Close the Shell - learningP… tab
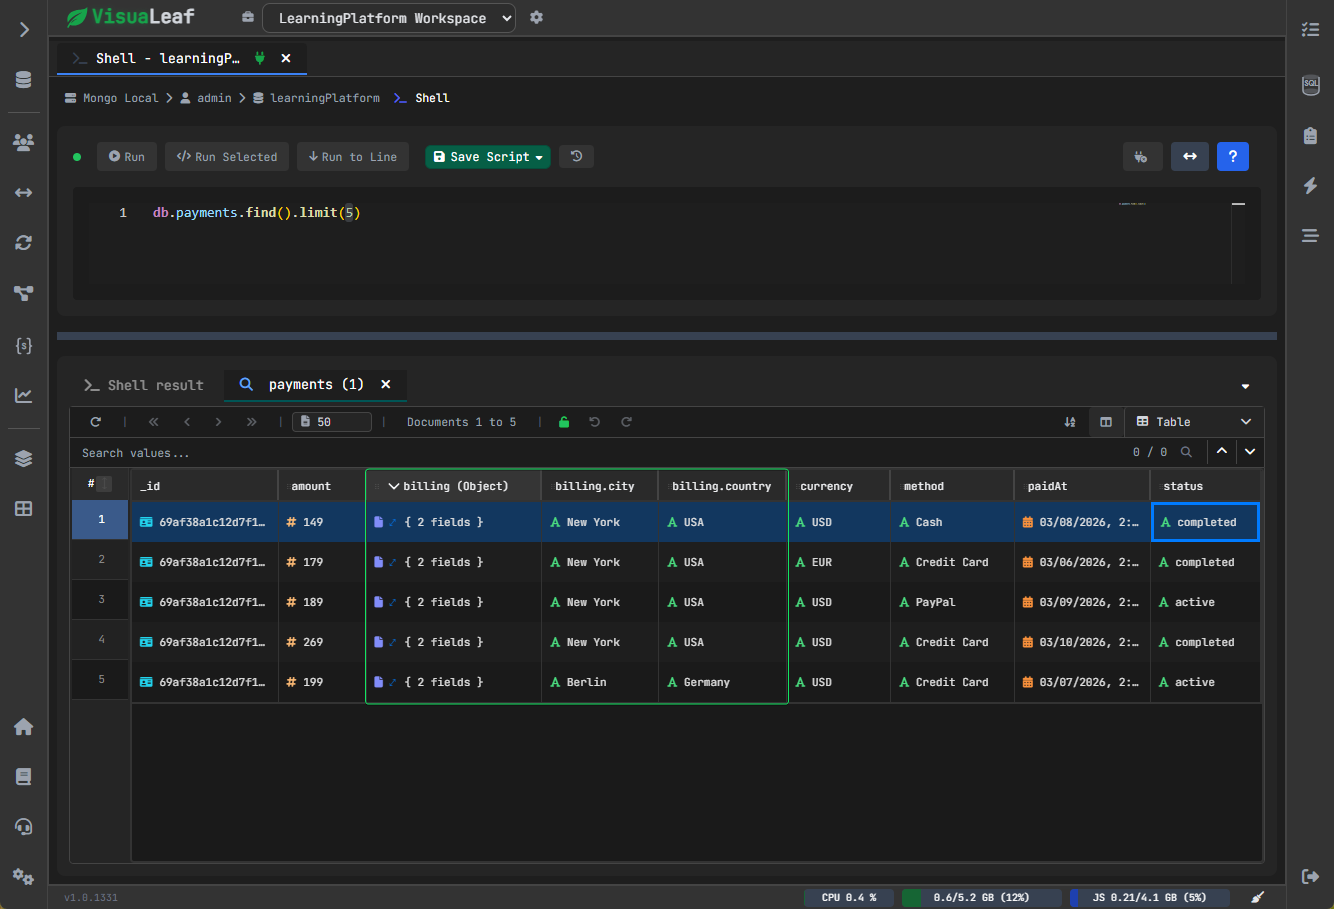 point(286,58)
